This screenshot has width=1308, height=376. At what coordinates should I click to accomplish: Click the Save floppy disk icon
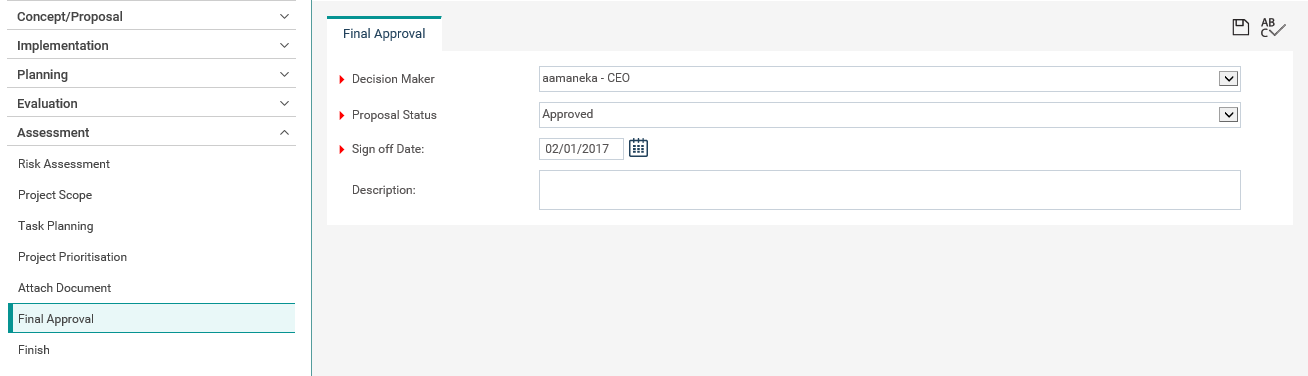pos(1241,28)
